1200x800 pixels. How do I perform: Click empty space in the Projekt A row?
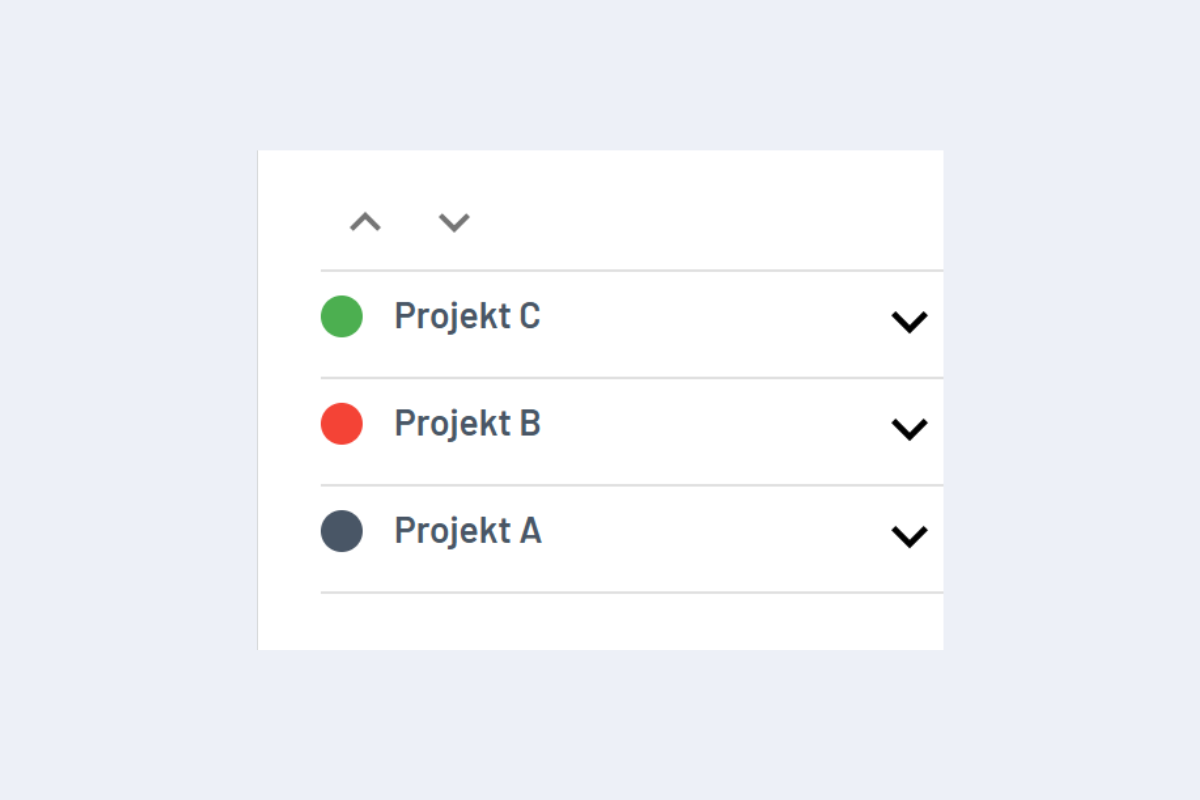[x=710, y=537]
